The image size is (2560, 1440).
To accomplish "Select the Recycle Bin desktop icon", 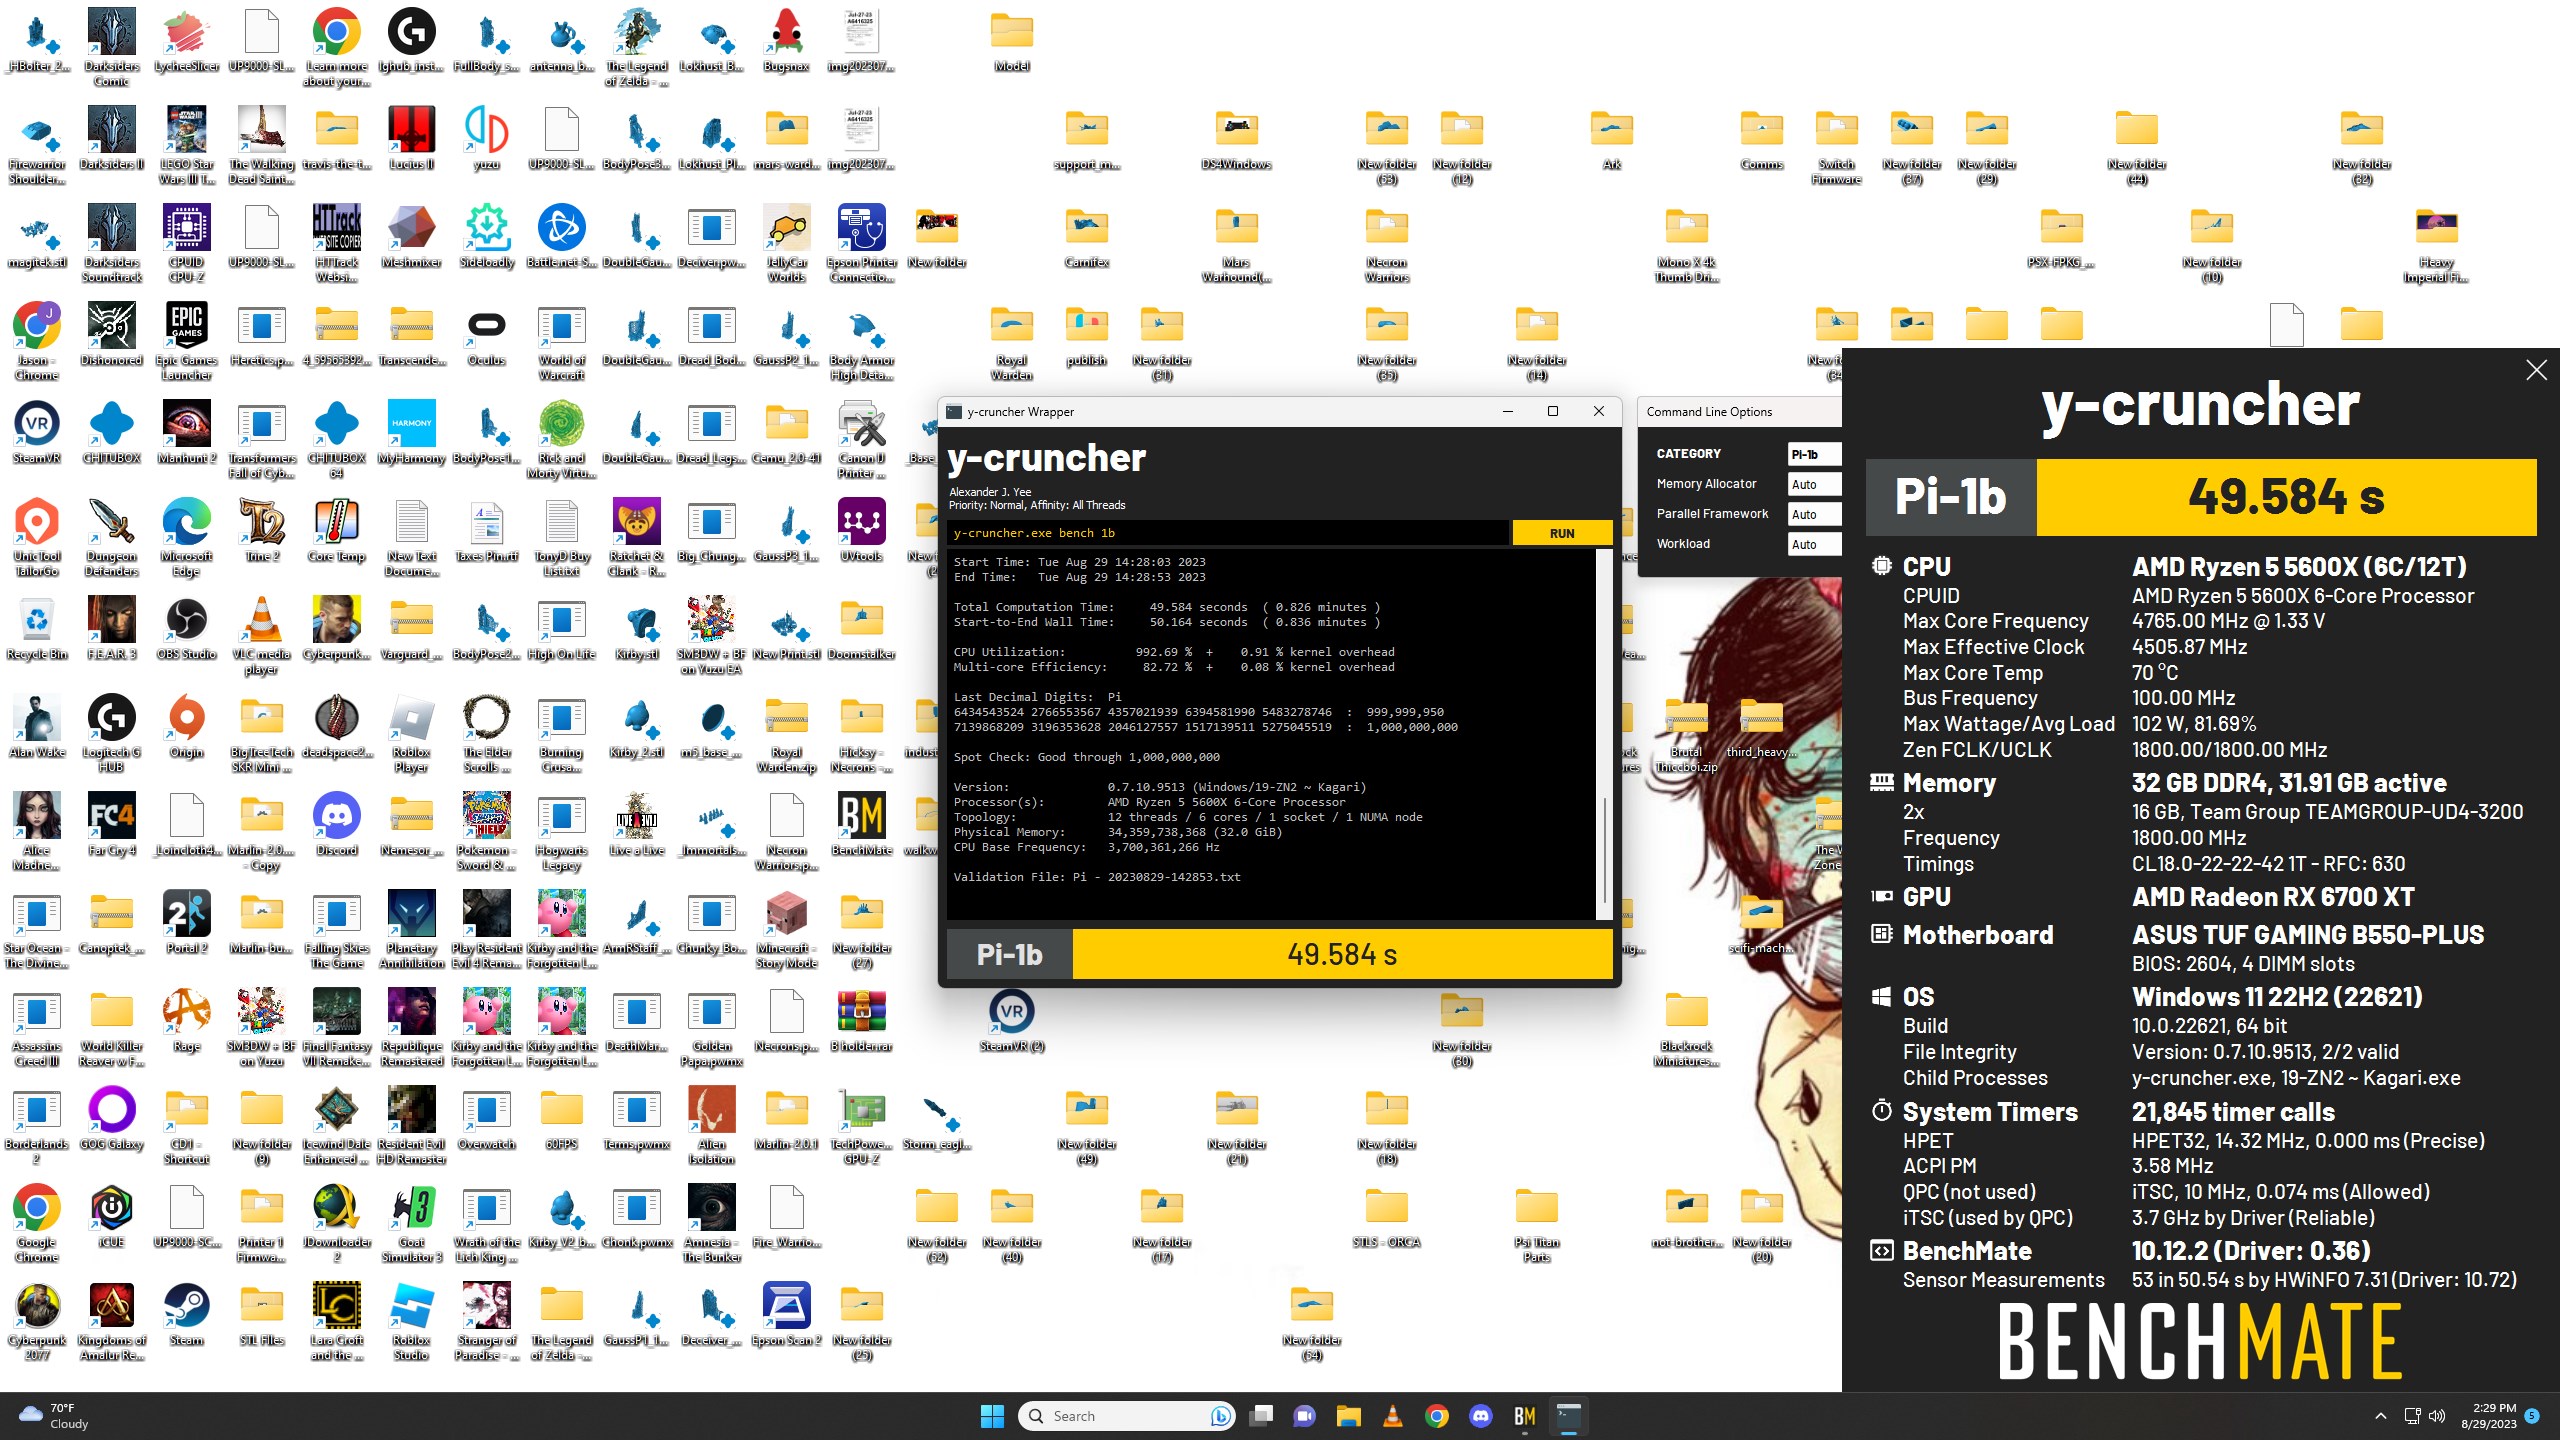I will (37, 629).
